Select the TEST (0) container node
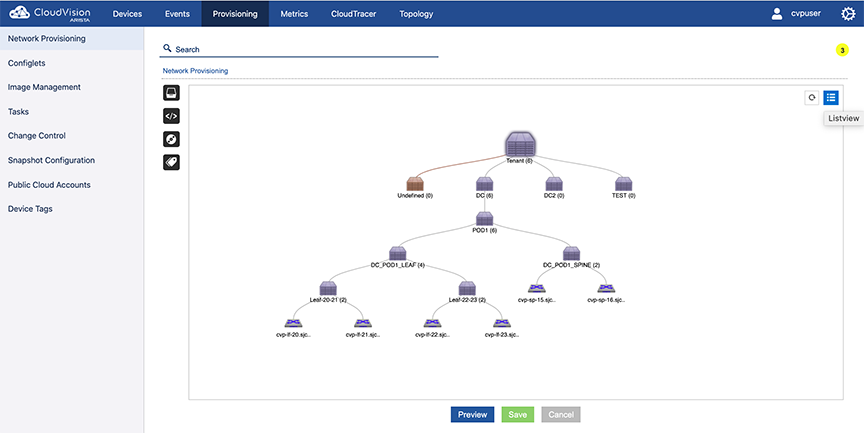The width and height of the screenshot is (864, 433). tap(623, 184)
